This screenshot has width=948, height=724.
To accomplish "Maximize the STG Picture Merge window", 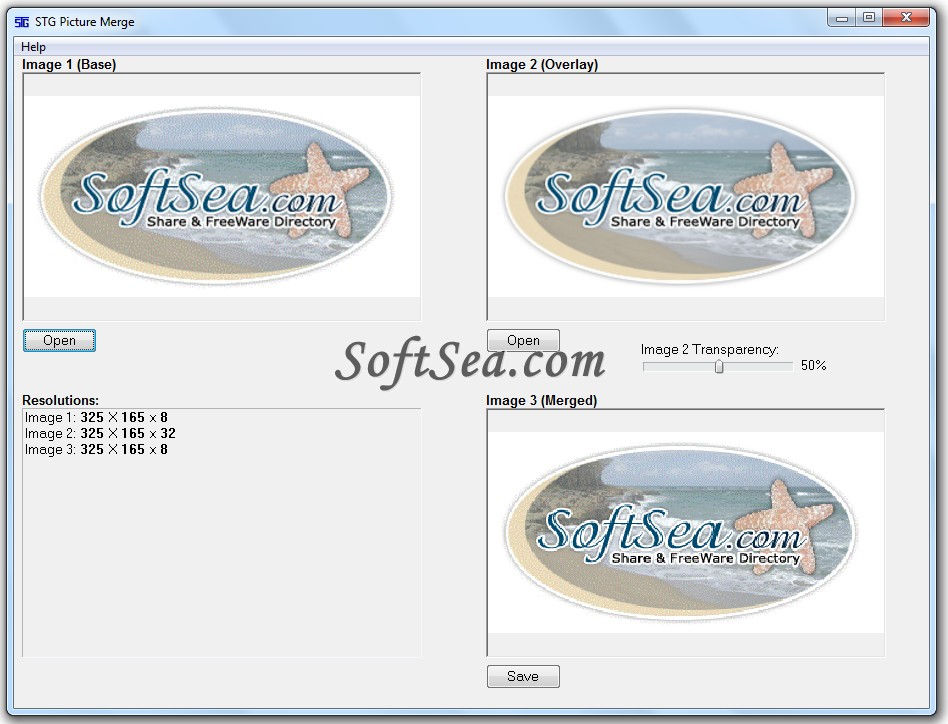I will point(869,18).
